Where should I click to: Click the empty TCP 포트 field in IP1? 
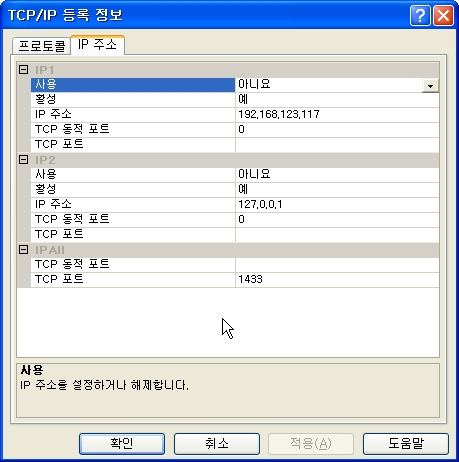pos(337,145)
